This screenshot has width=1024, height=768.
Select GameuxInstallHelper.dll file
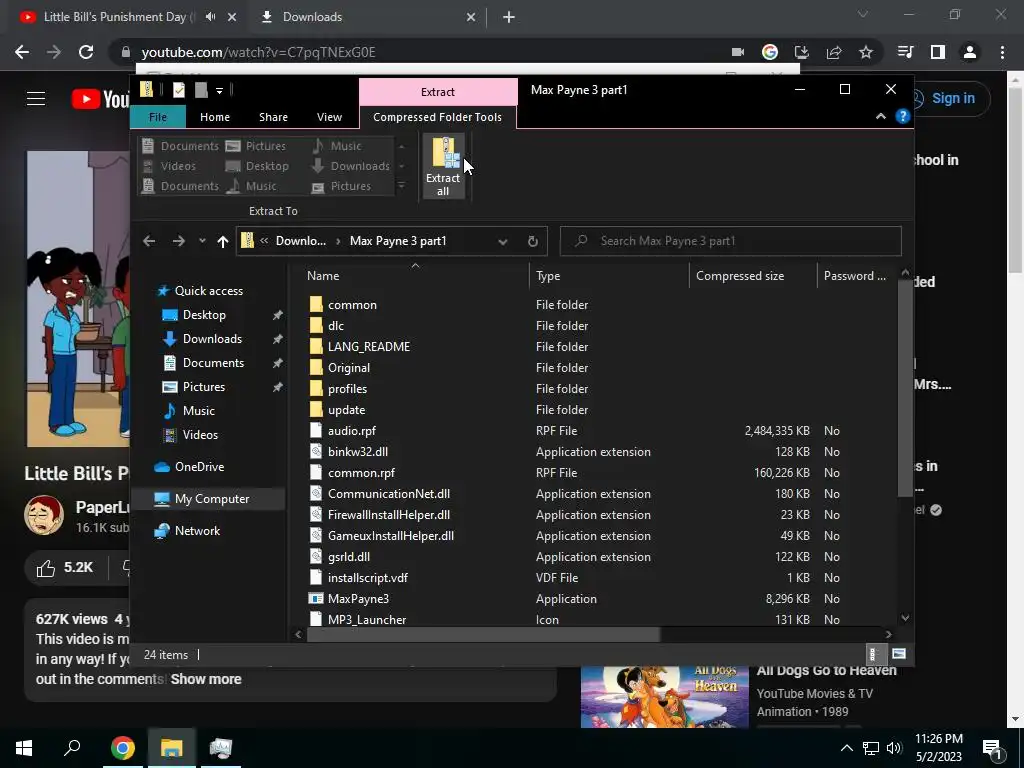coord(391,536)
